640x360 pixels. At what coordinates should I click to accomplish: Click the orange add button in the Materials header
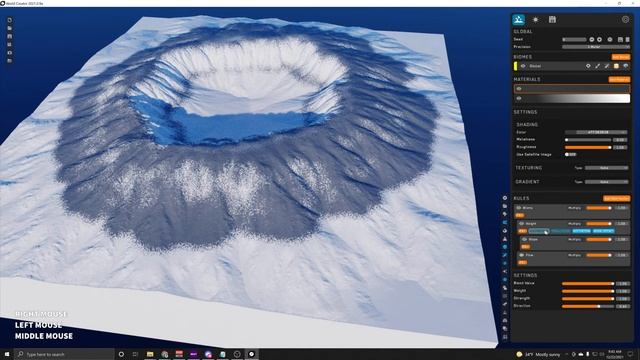click(x=619, y=80)
